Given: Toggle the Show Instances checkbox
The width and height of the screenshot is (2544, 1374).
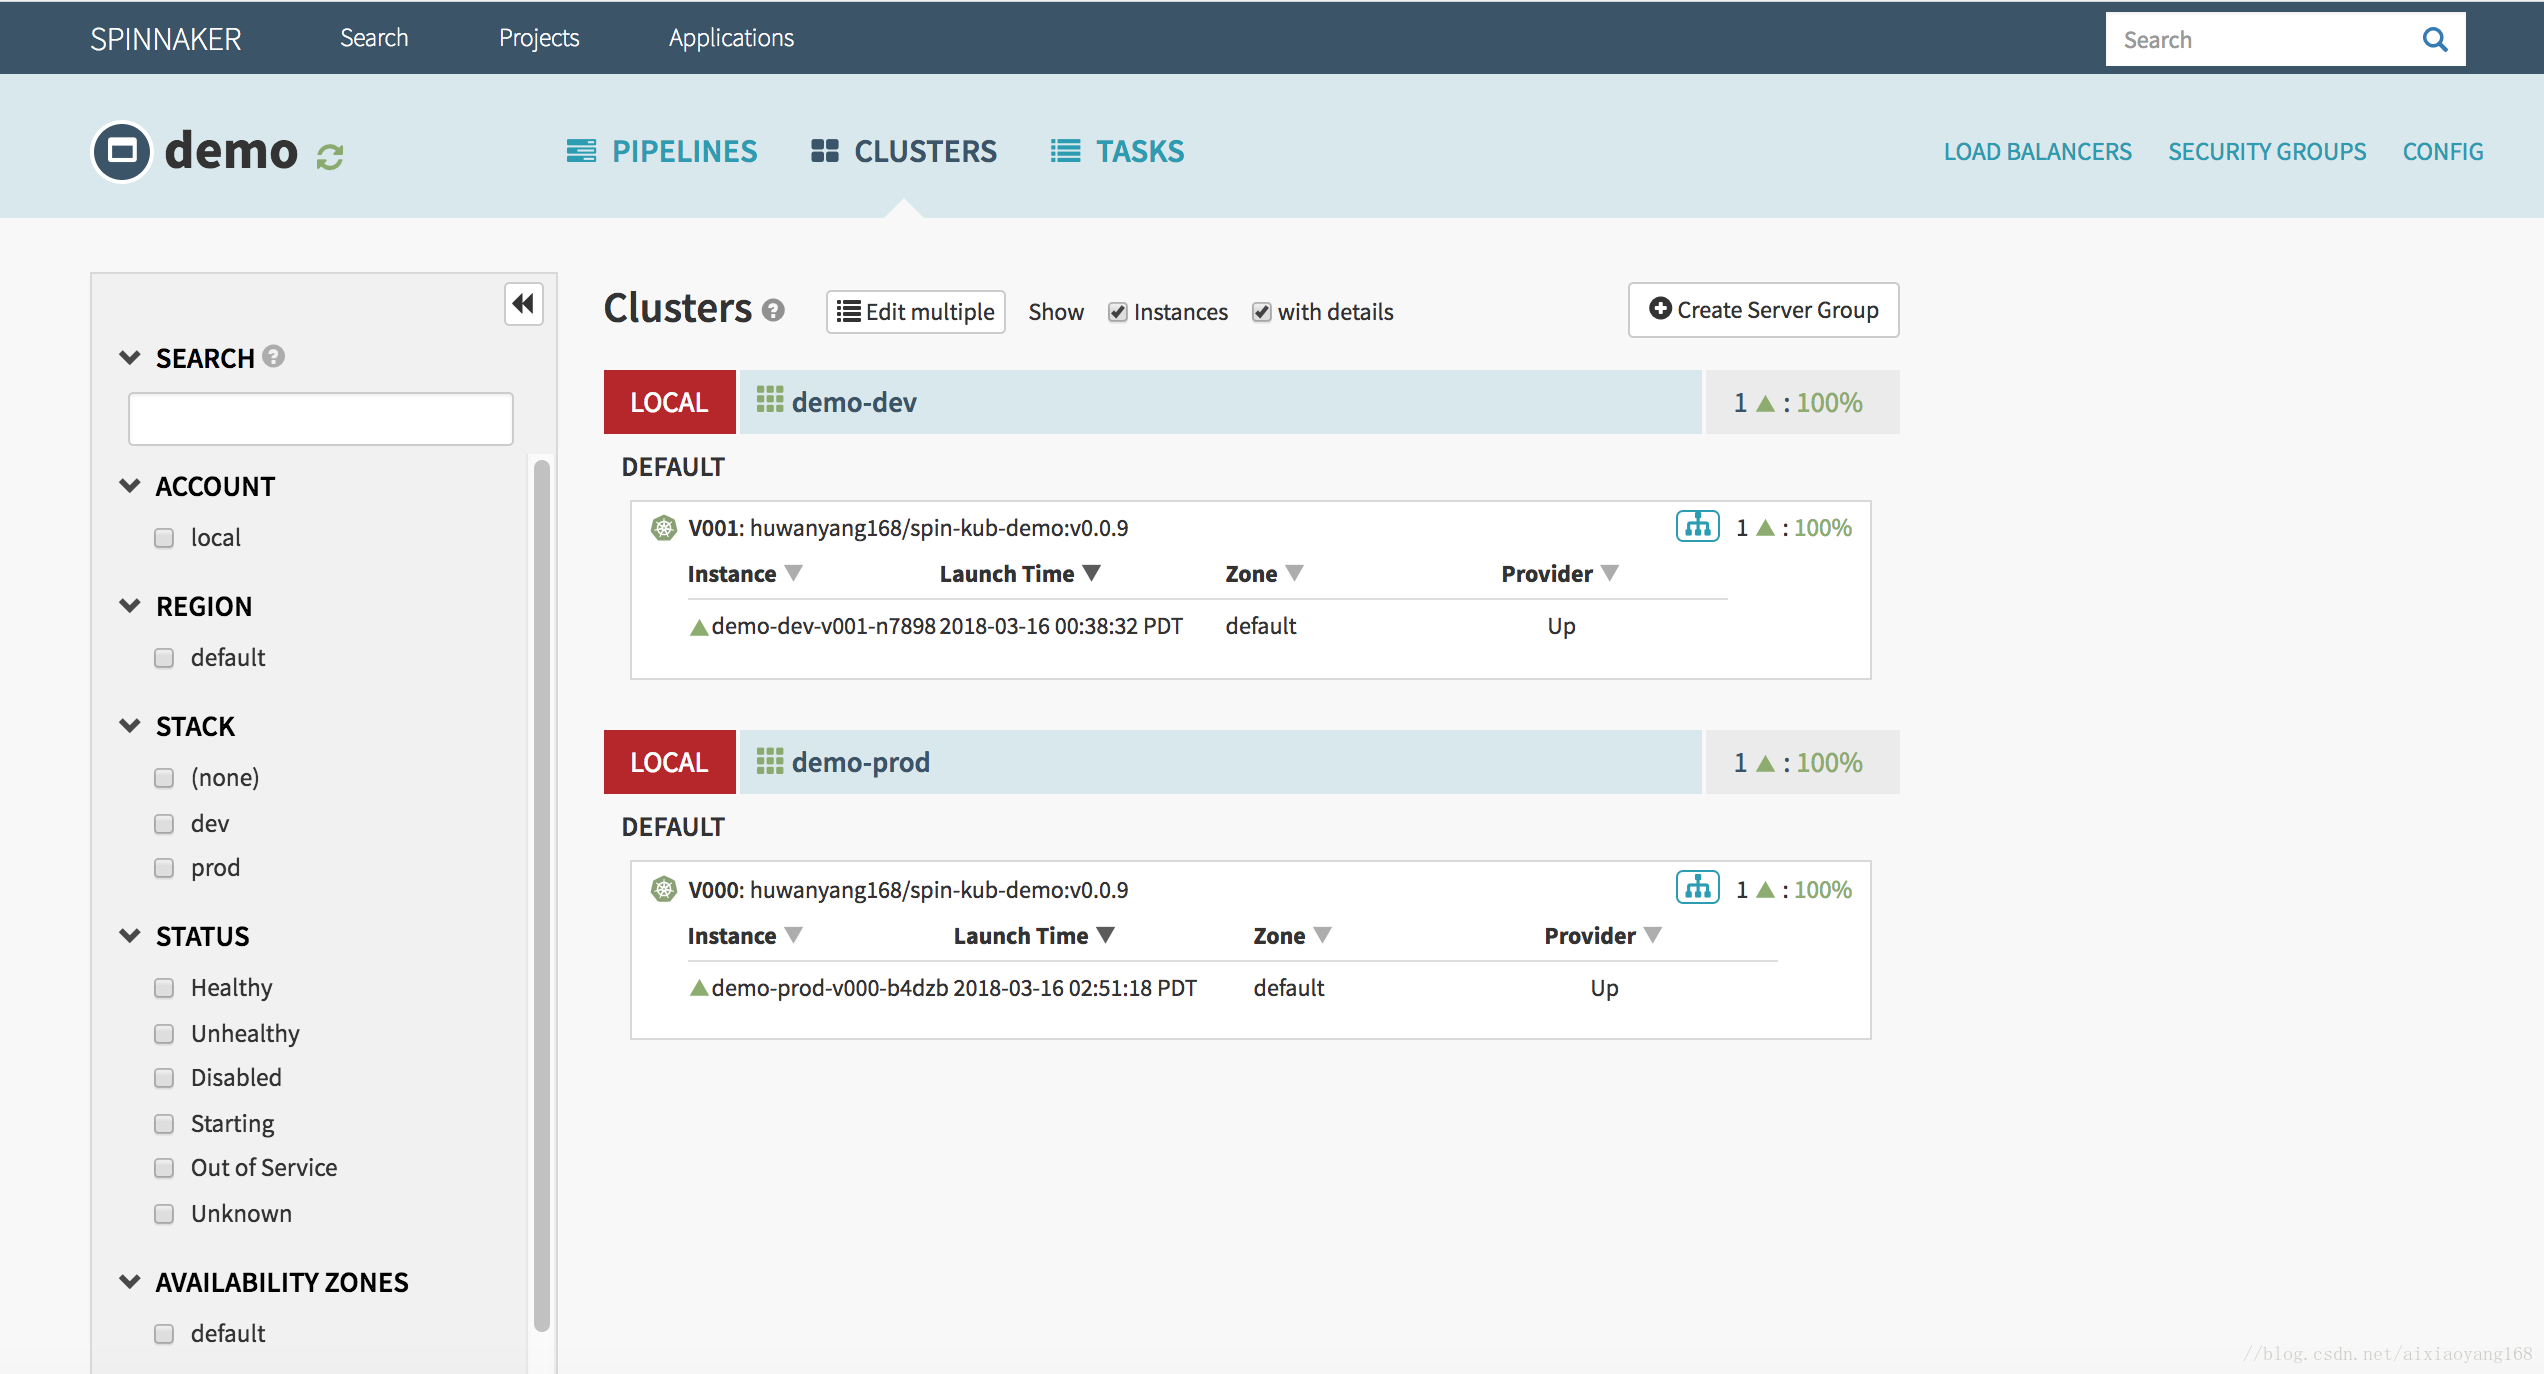Looking at the screenshot, I should [1118, 312].
